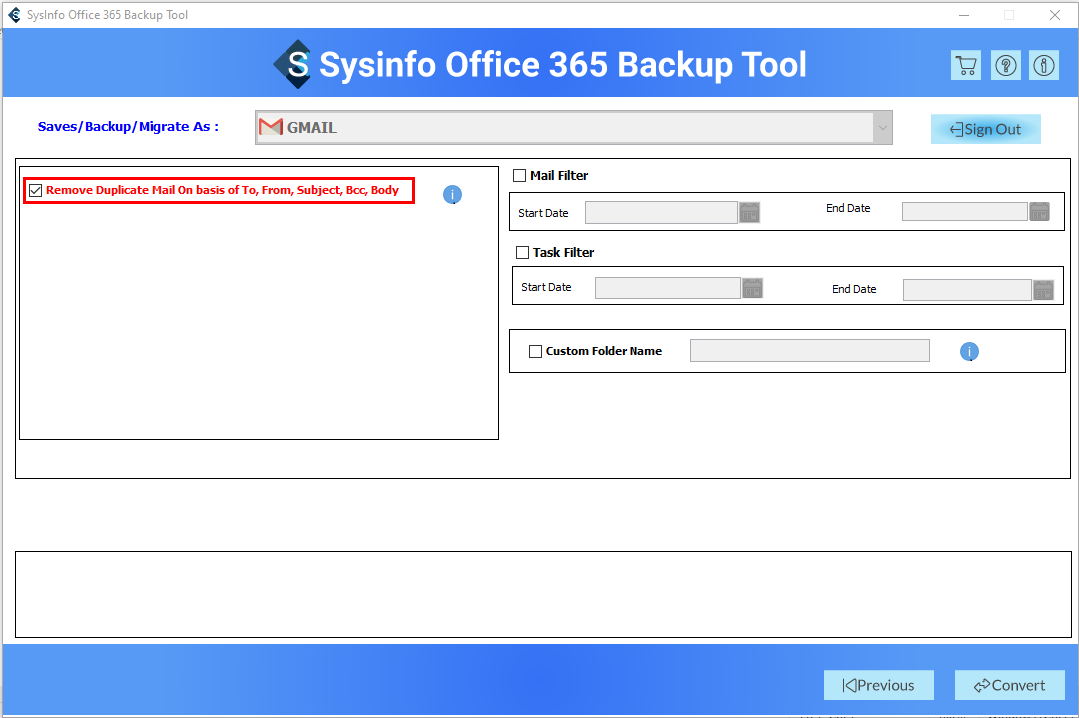The height and width of the screenshot is (718, 1079).
Task: Click the Mail Filter Start Date field
Action: point(661,212)
